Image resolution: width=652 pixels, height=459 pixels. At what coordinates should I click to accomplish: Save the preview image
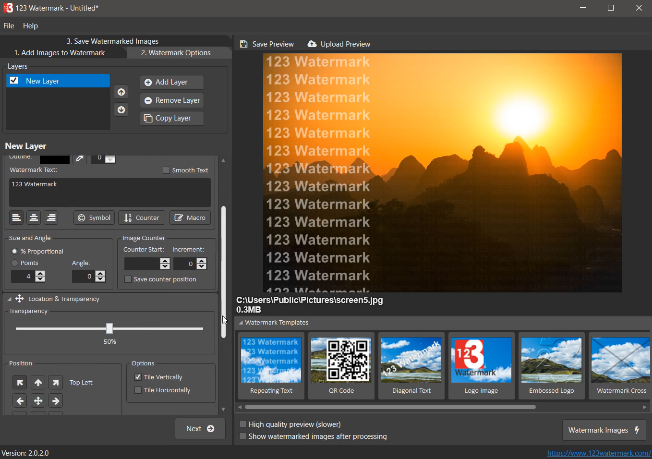click(267, 44)
